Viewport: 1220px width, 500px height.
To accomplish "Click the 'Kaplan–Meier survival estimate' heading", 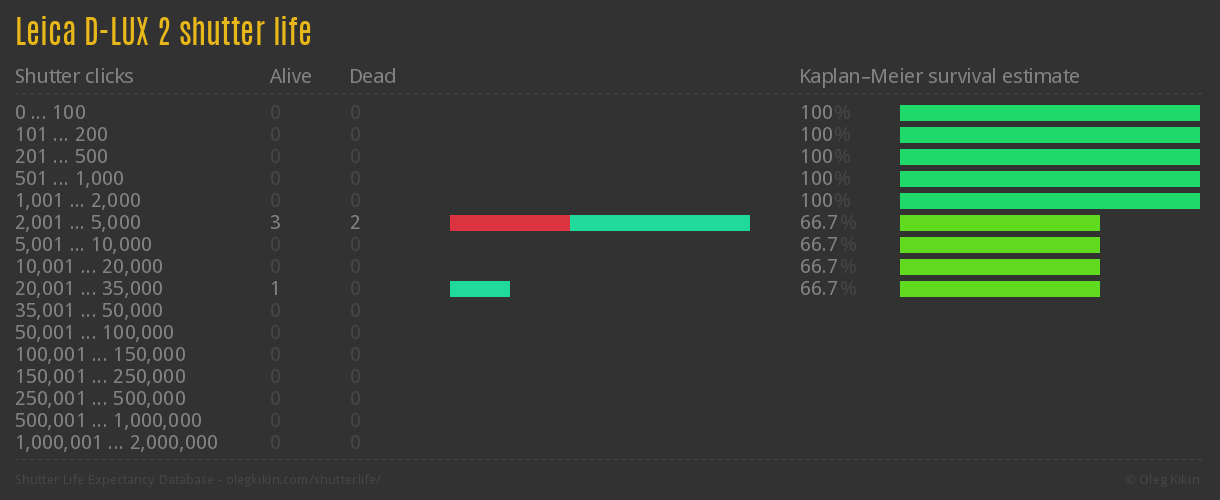I will click(939, 76).
